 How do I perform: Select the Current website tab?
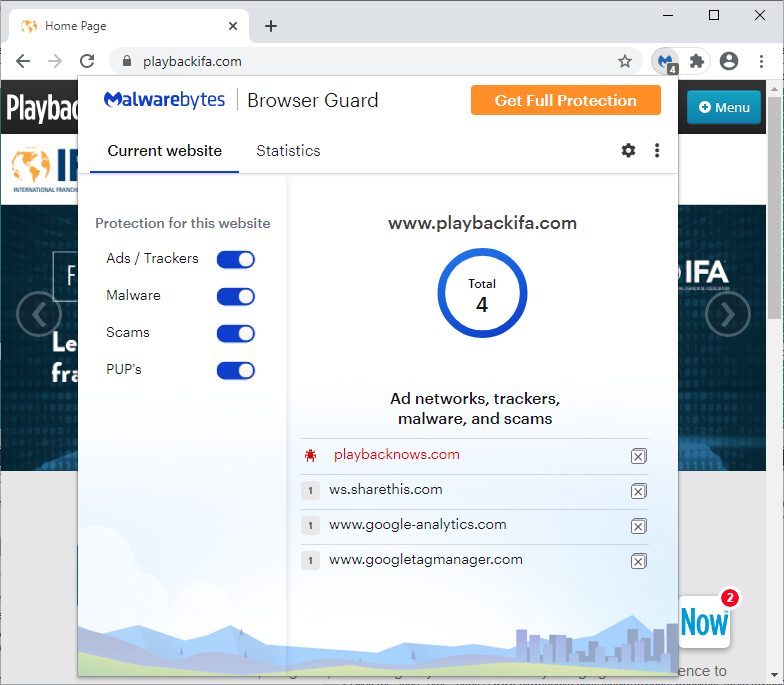[x=164, y=150]
